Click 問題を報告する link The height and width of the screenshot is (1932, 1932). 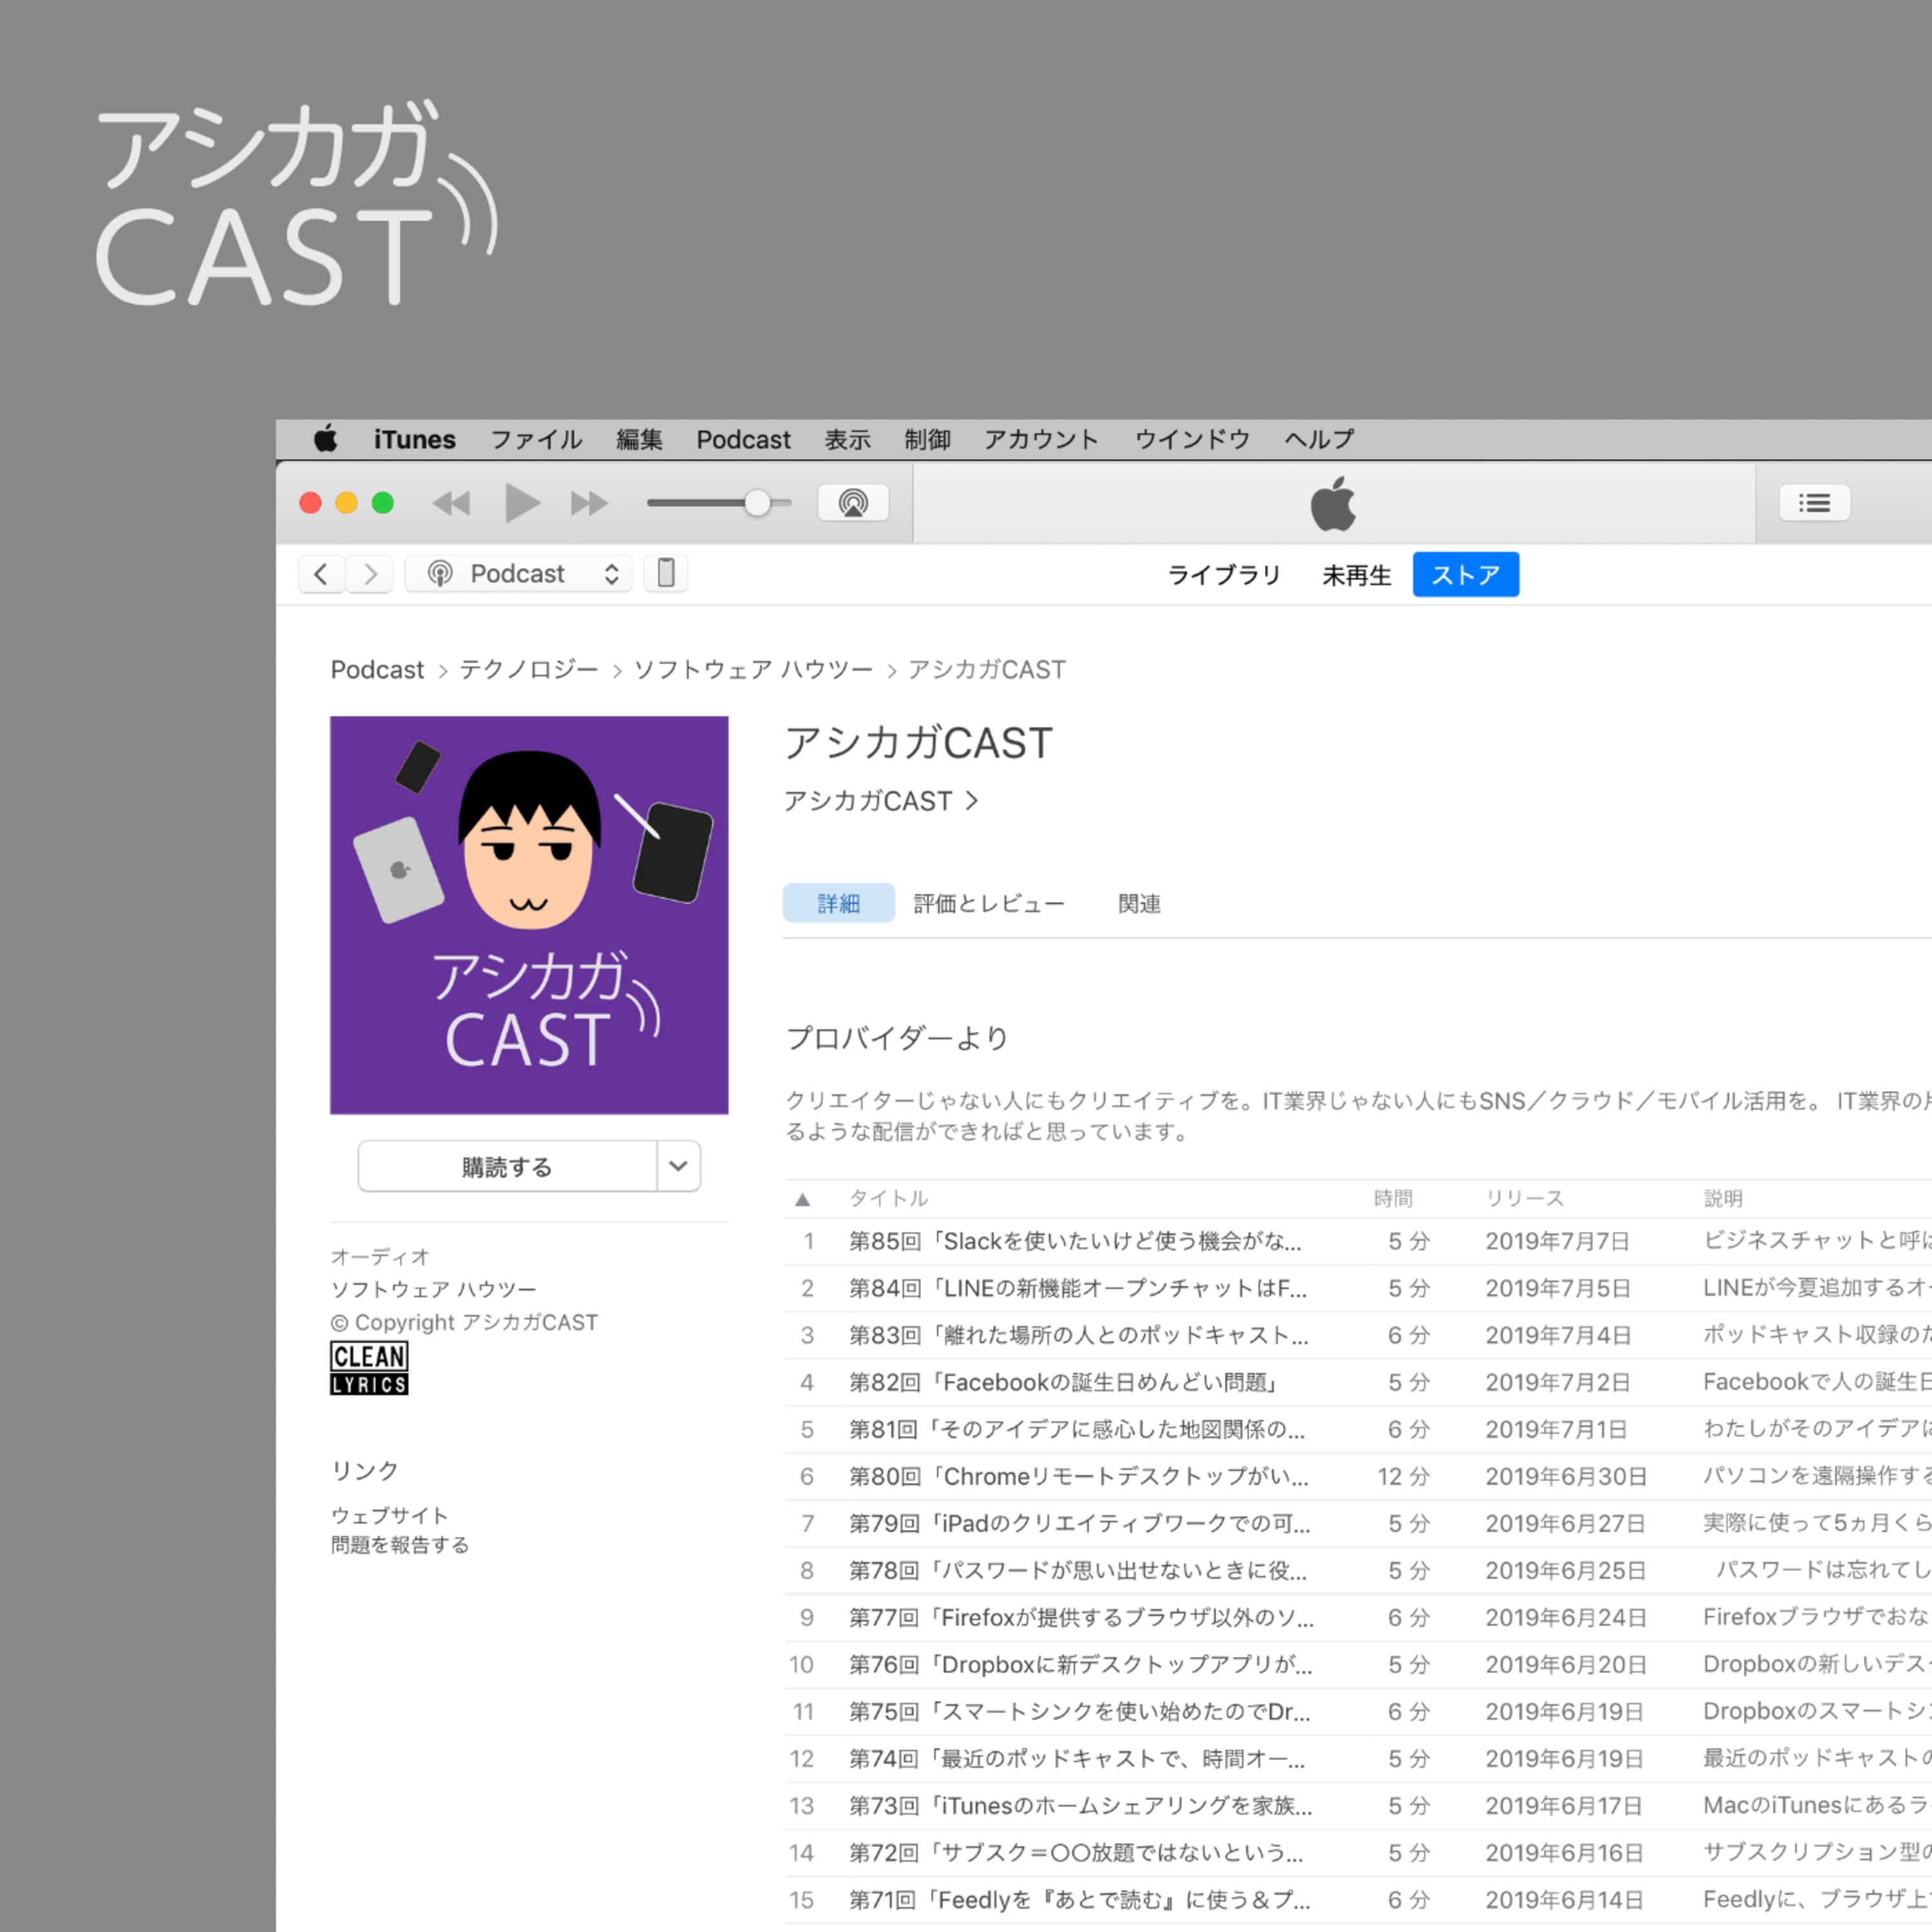click(x=400, y=1545)
